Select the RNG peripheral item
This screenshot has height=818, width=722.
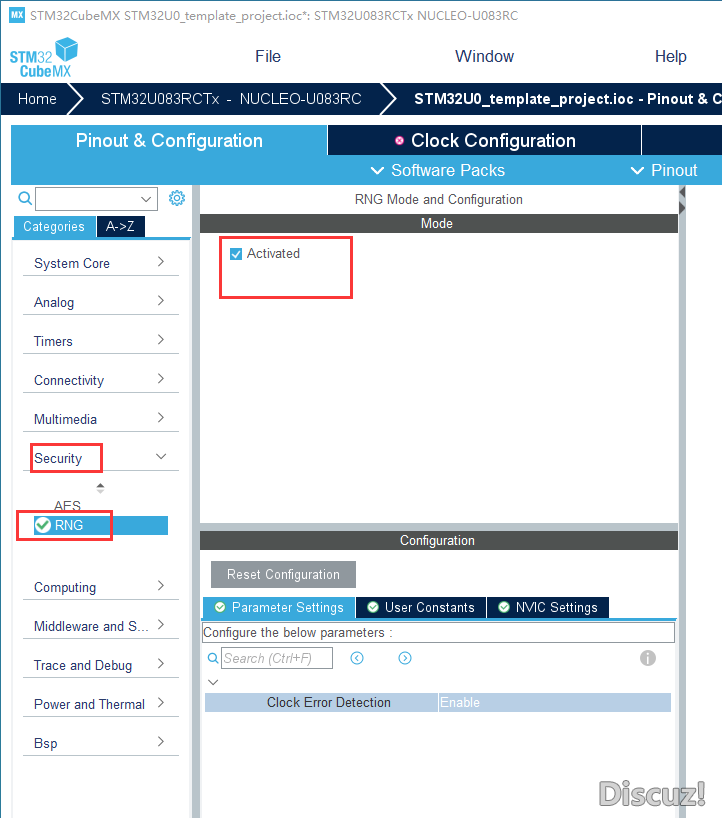pyautogui.click(x=101, y=525)
